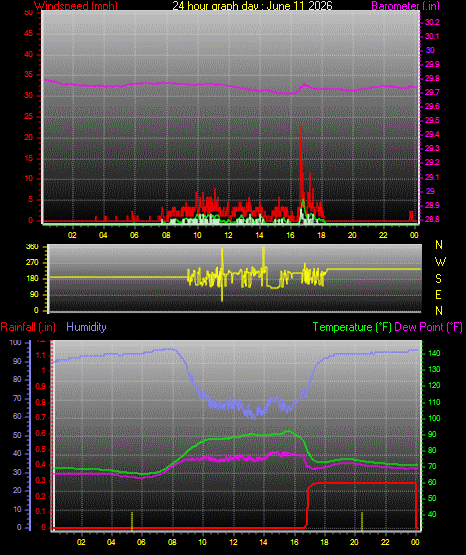Click wind direction axis value 360

pyautogui.click(x=32, y=247)
